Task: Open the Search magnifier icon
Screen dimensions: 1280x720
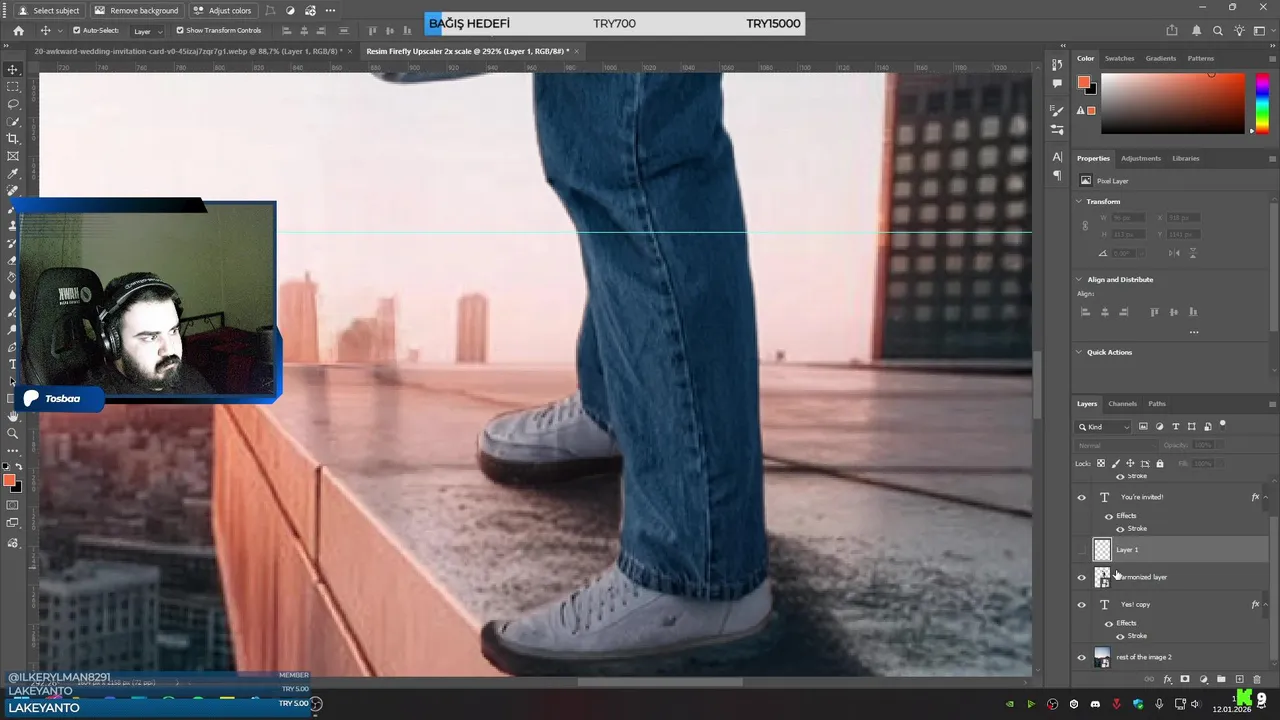Action: (1218, 31)
